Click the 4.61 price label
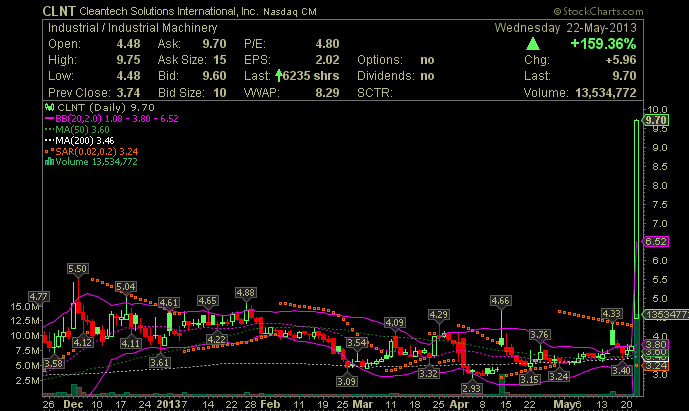This screenshot has height=411, width=689. pyautogui.click(x=169, y=302)
